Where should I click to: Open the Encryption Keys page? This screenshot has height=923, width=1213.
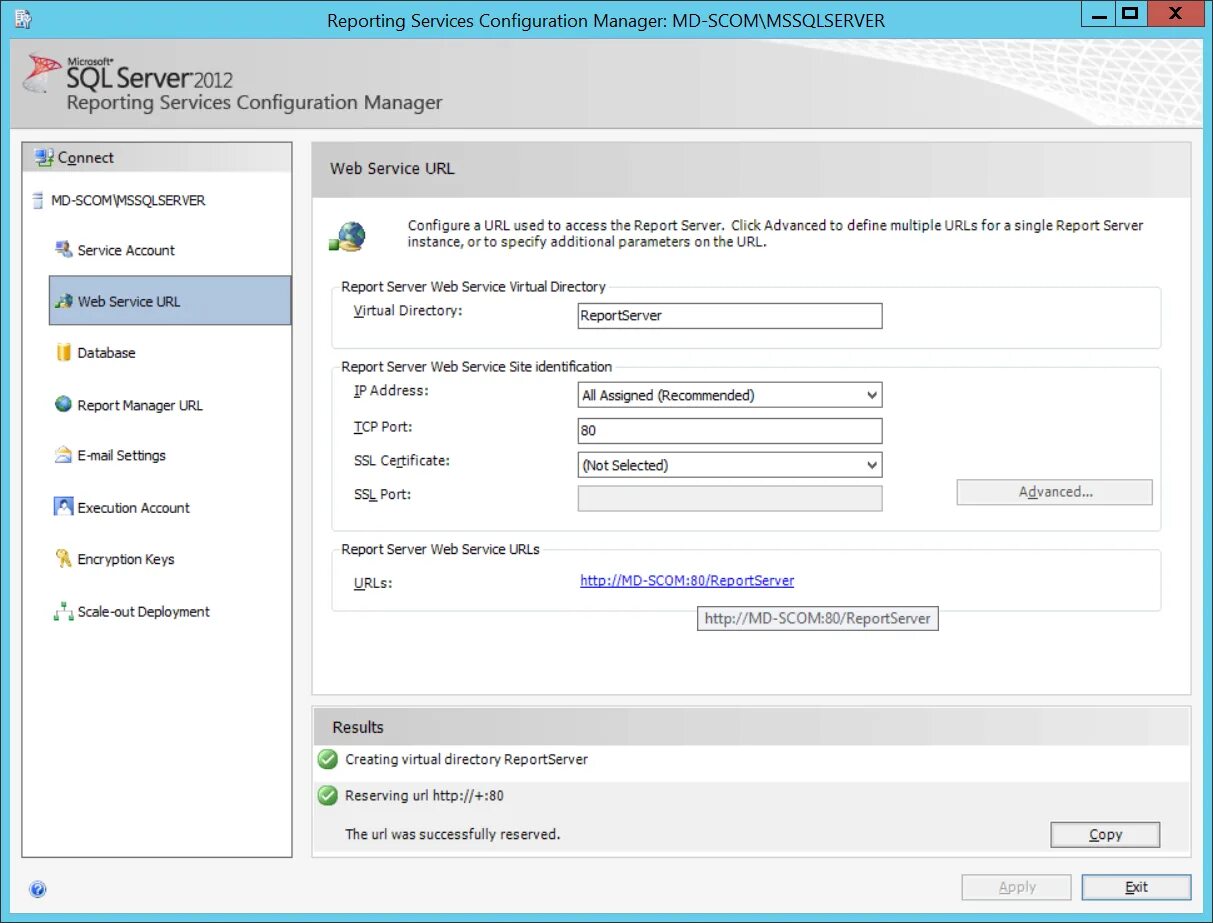[170, 559]
